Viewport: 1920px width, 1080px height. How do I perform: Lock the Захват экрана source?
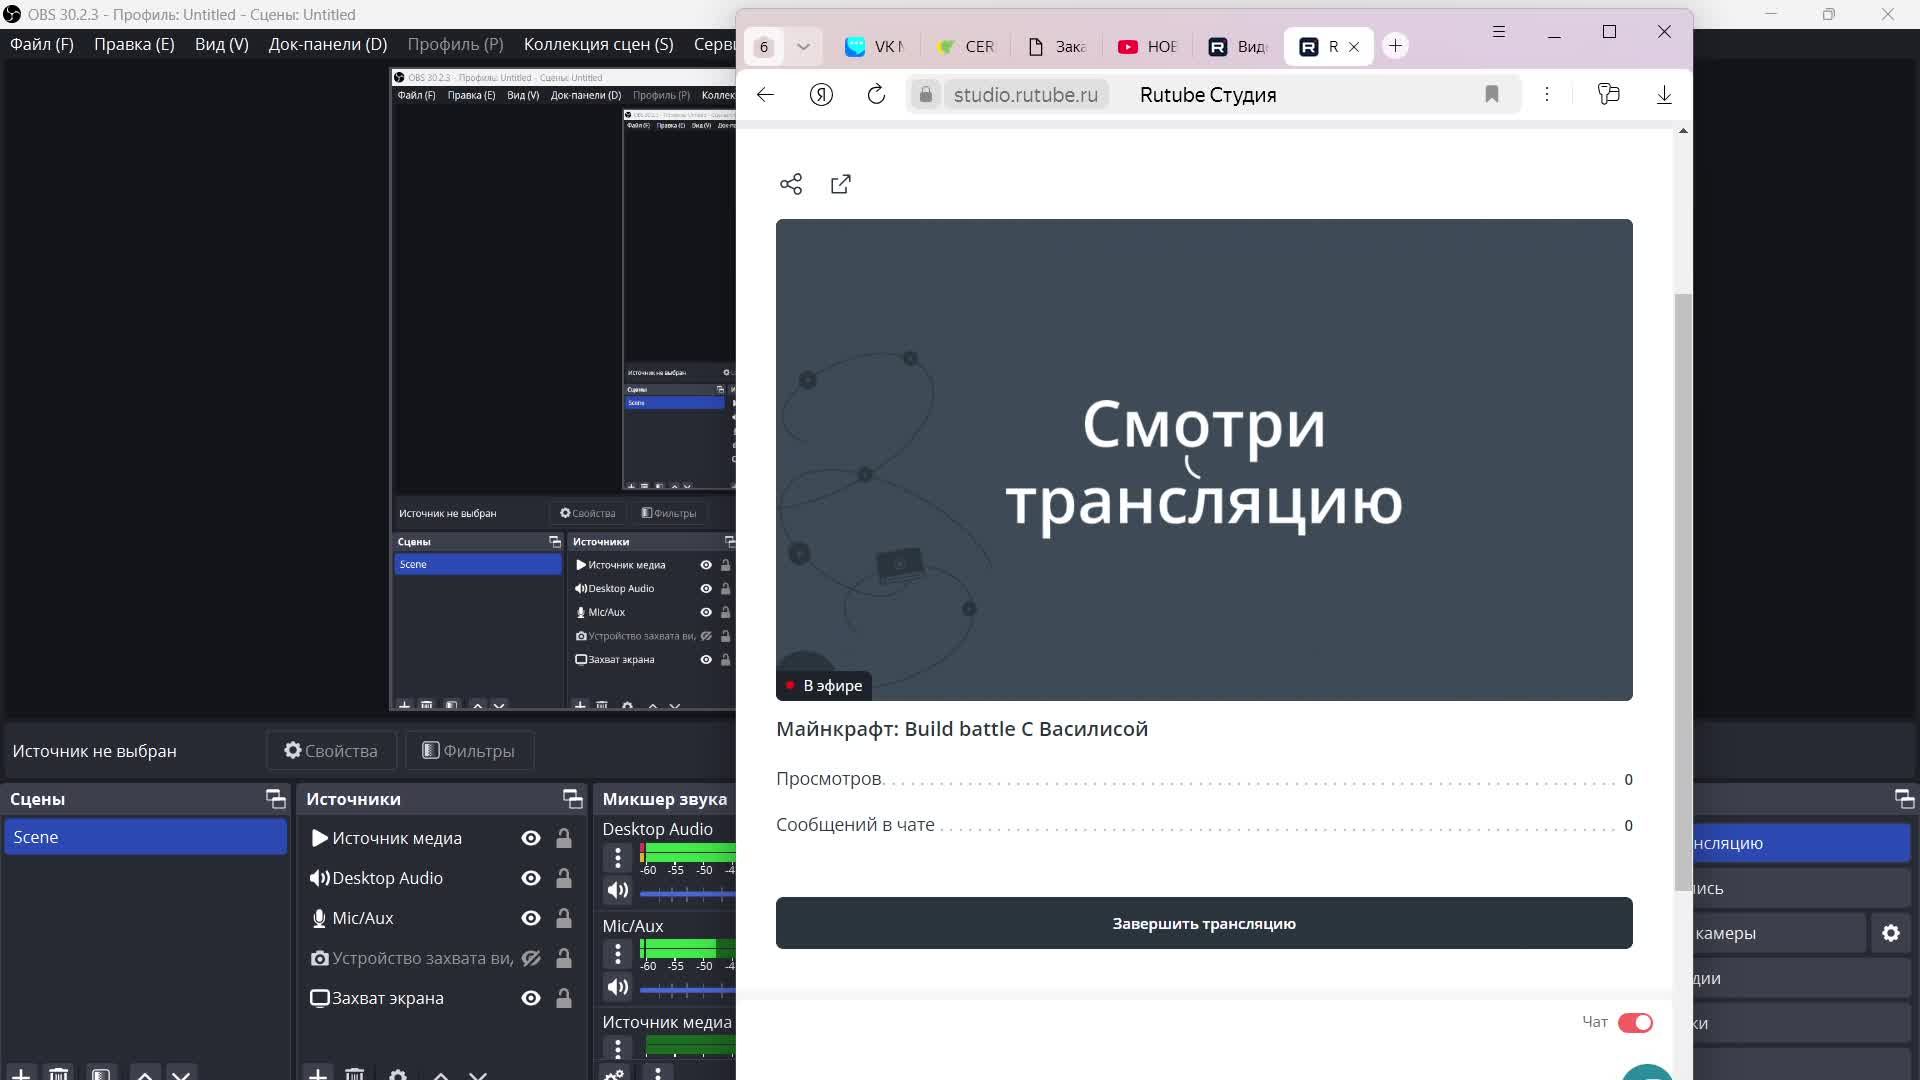564,998
